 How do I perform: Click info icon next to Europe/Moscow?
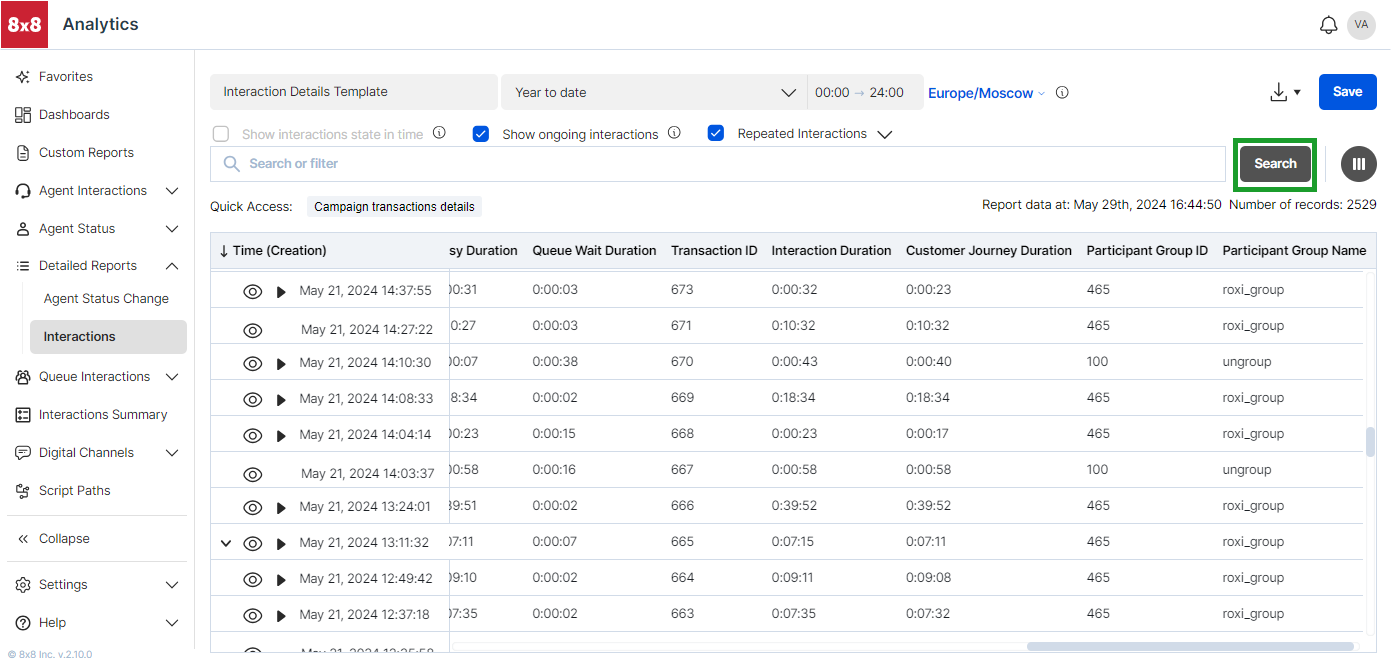point(1062,92)
